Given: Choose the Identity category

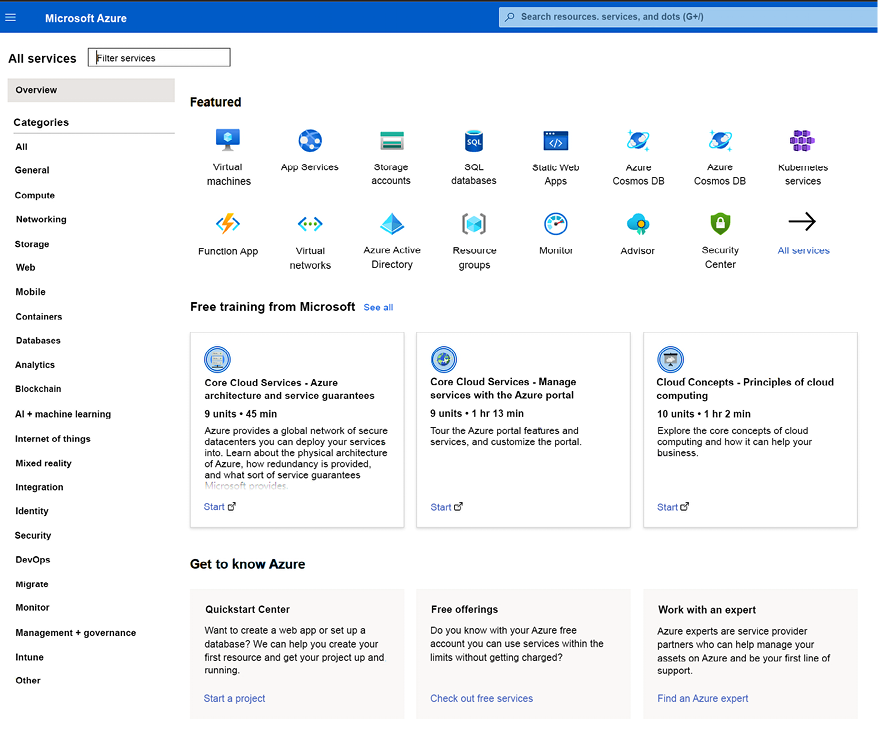Looking at the screenshot, I should [x=31, y=511].
